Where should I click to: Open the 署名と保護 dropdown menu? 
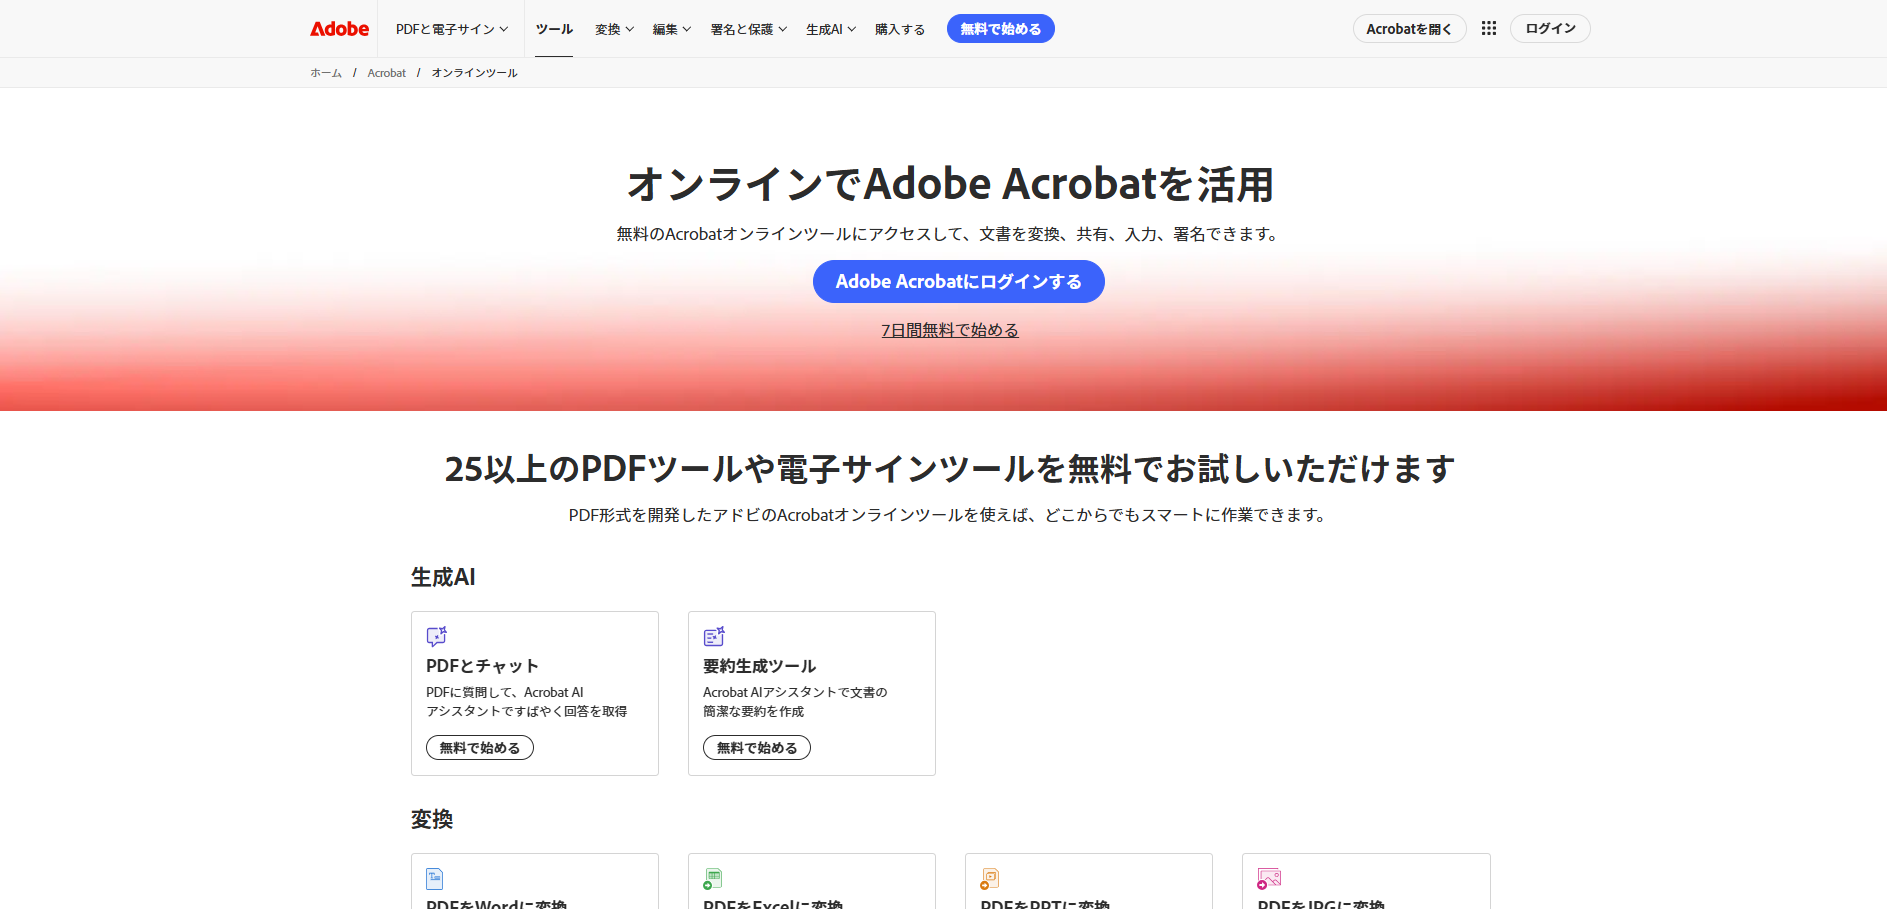pos(748,29)
